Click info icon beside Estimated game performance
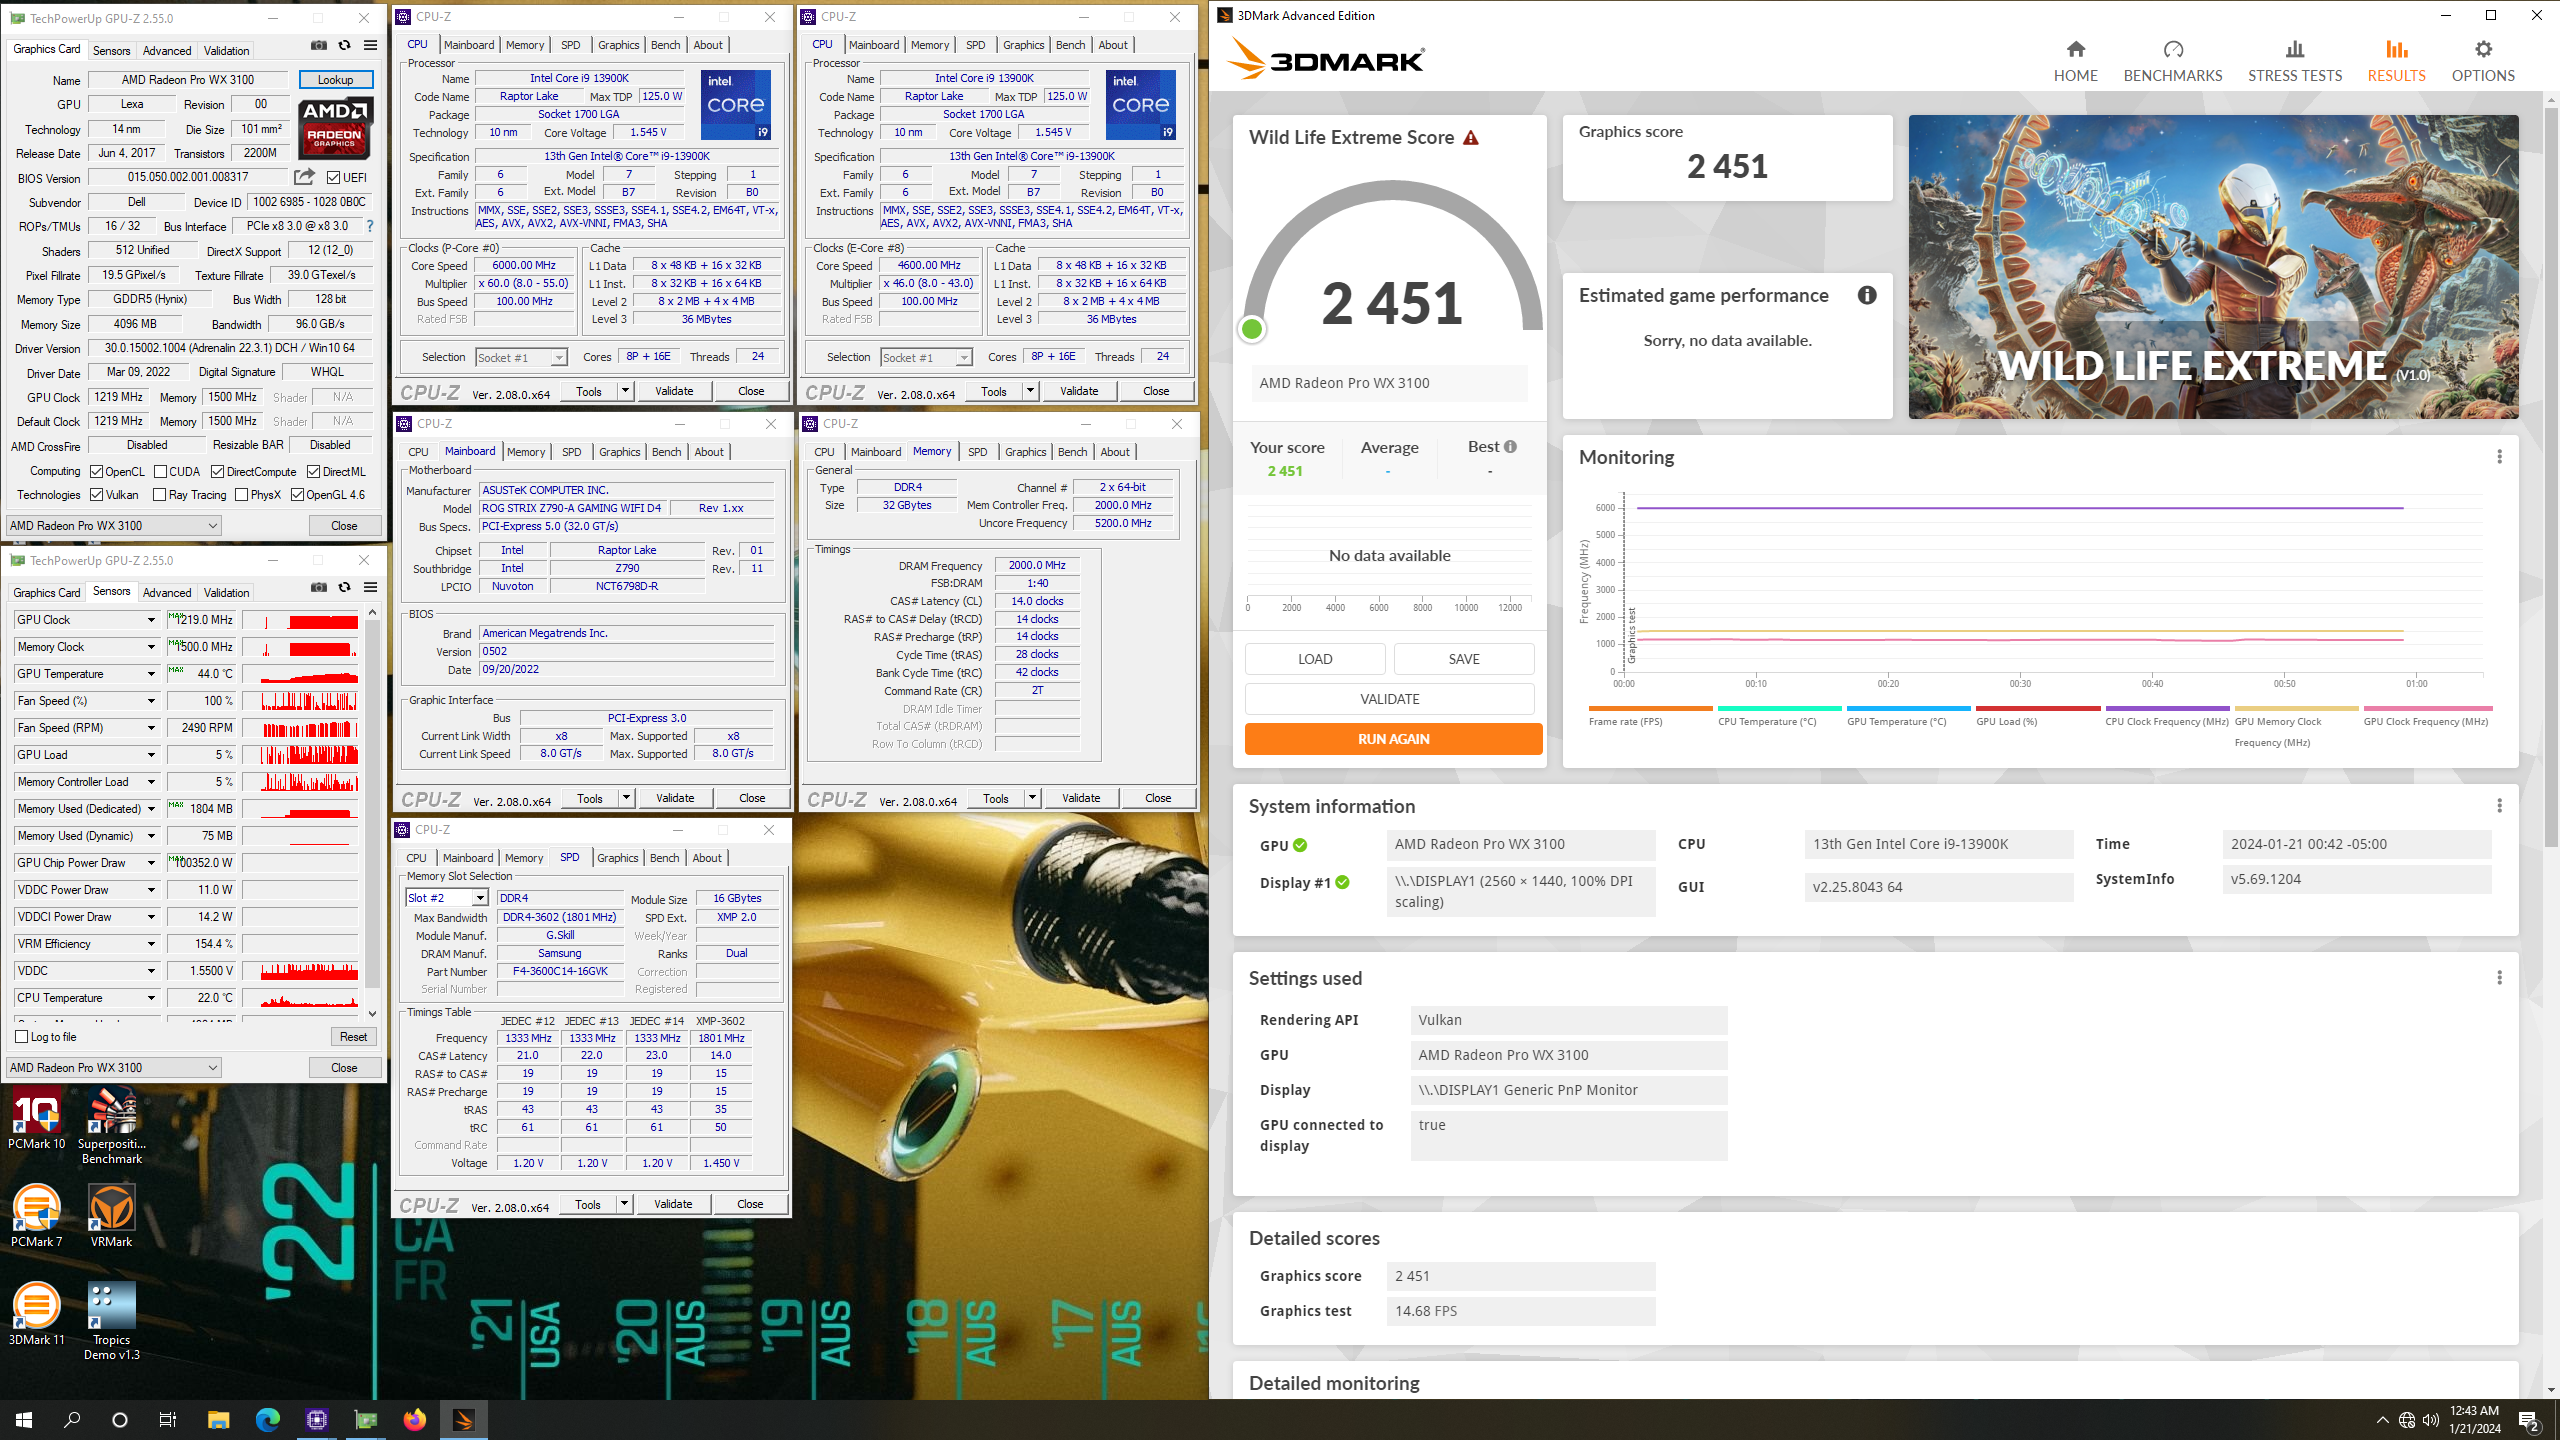Image resolution: width=2560 pixels, height=1440 pixels. (x=1867, y=295)
